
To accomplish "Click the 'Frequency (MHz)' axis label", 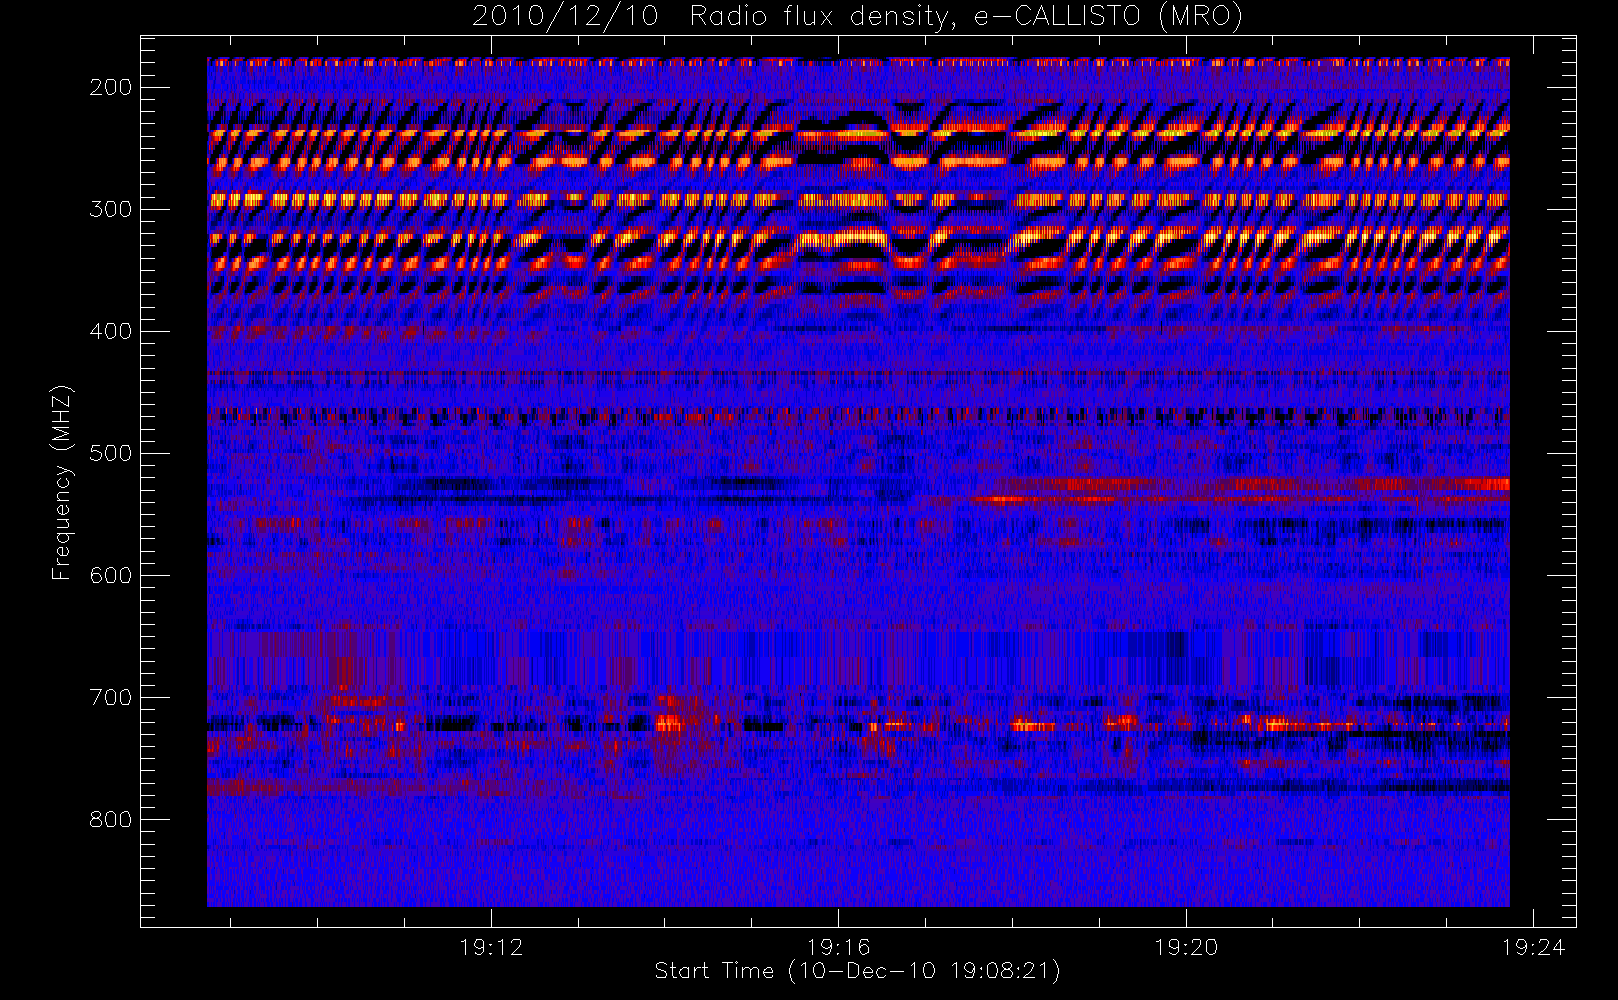I will (62, 482).
